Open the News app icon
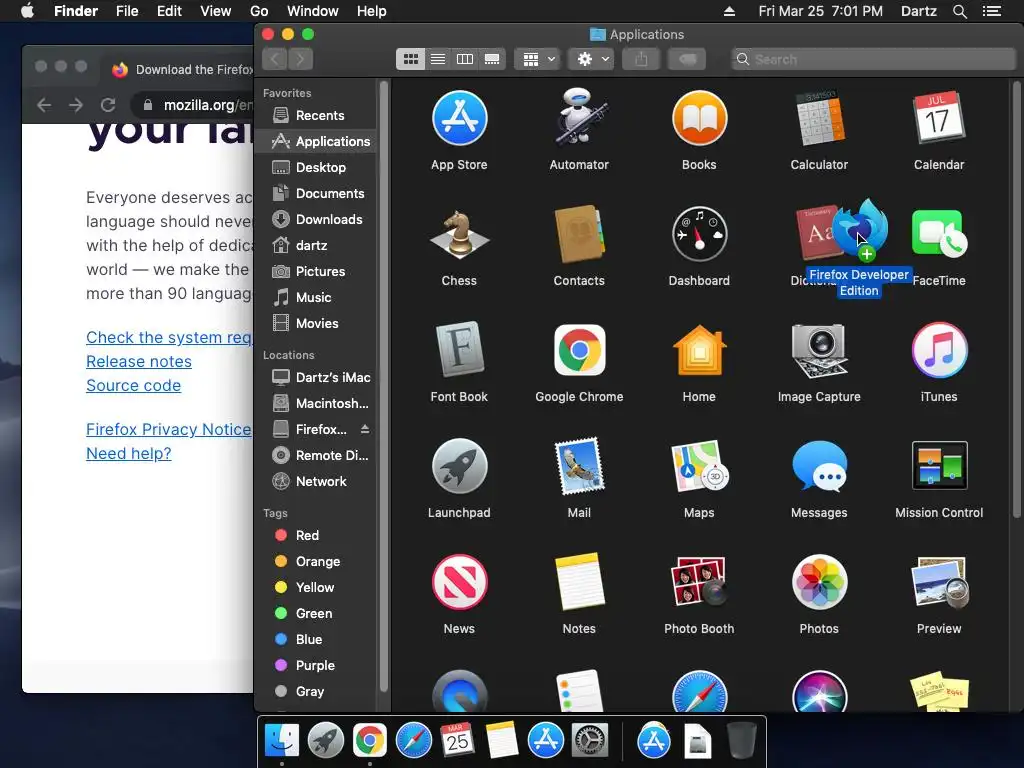 coord(459,583)
